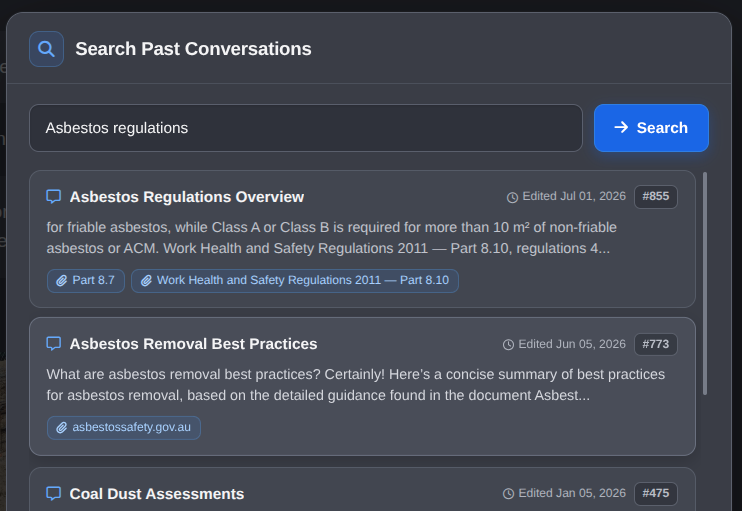The image size is (742, 511).
Task: Click the #475 badge
Action: click(655, 493)
